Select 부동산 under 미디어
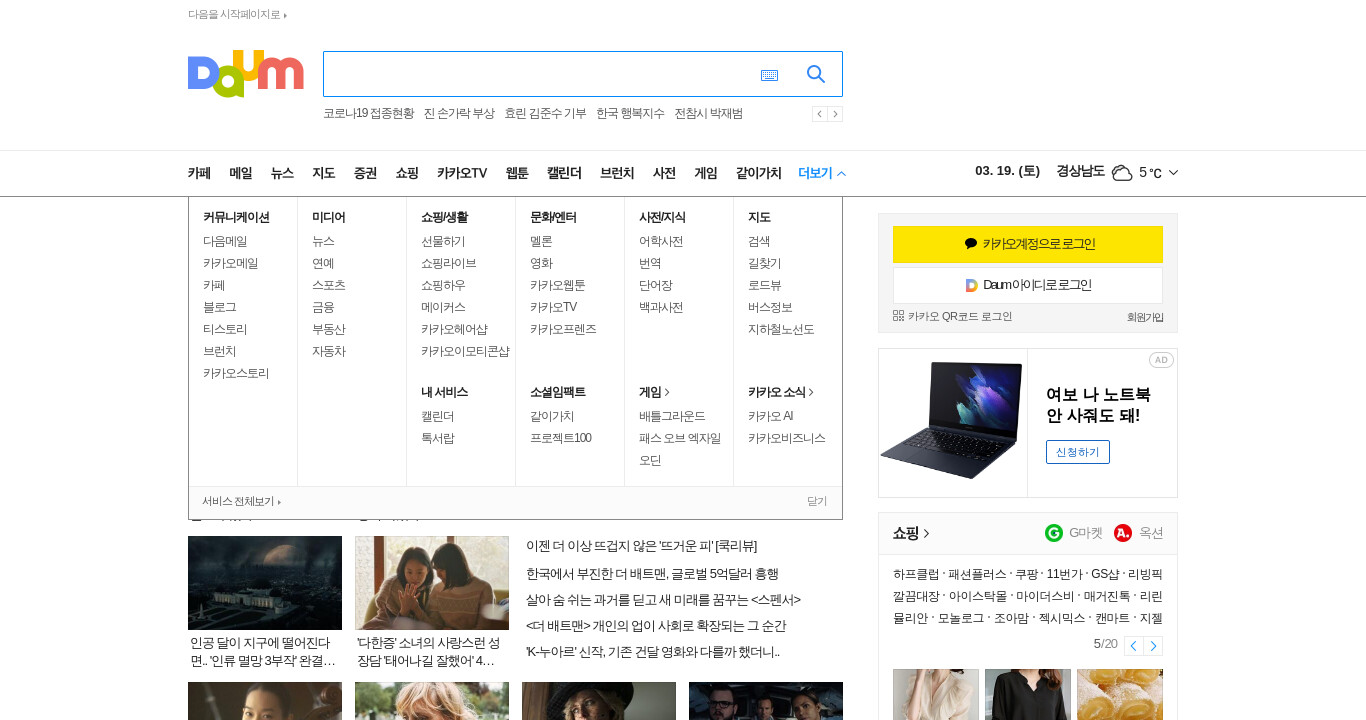This screenshot has width=1366, height=720. pyautogui.click(x=329, y=329)
